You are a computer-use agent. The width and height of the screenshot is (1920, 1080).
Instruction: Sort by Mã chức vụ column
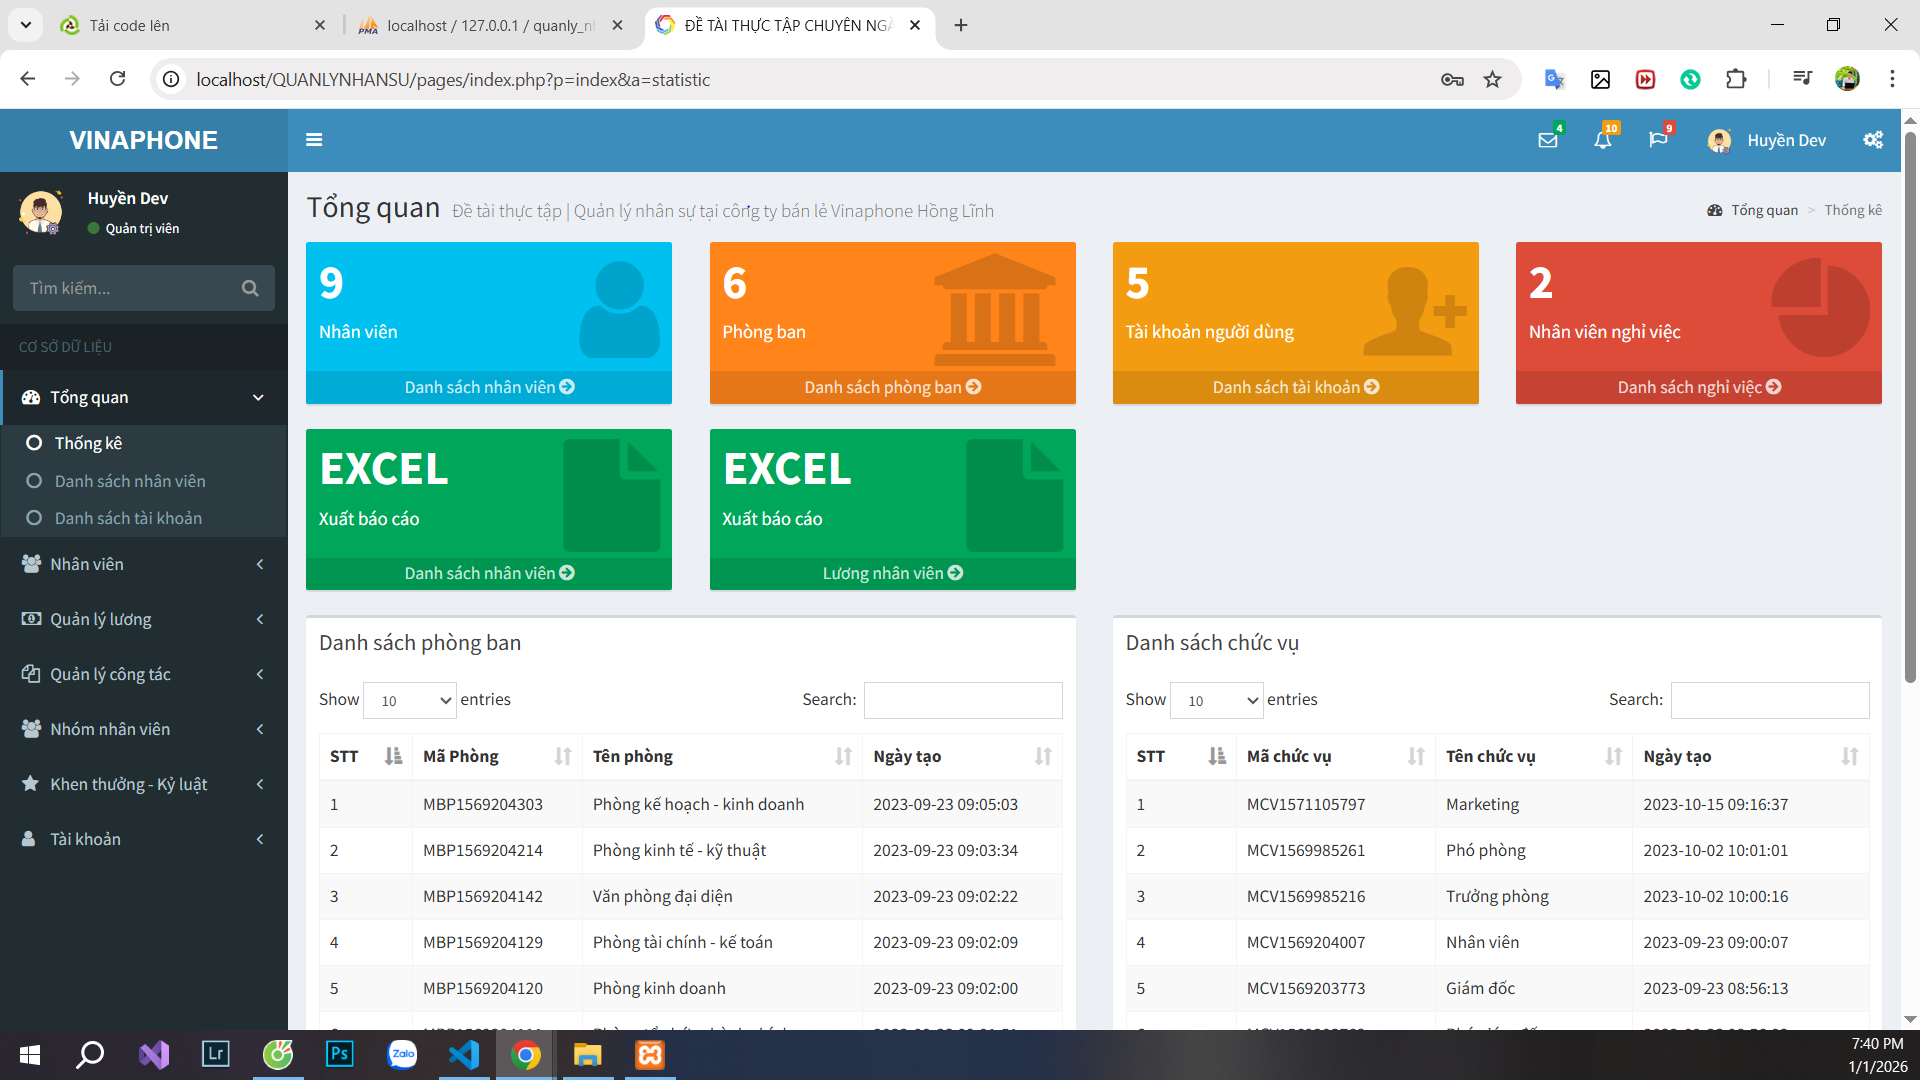tap(1335, 757)
